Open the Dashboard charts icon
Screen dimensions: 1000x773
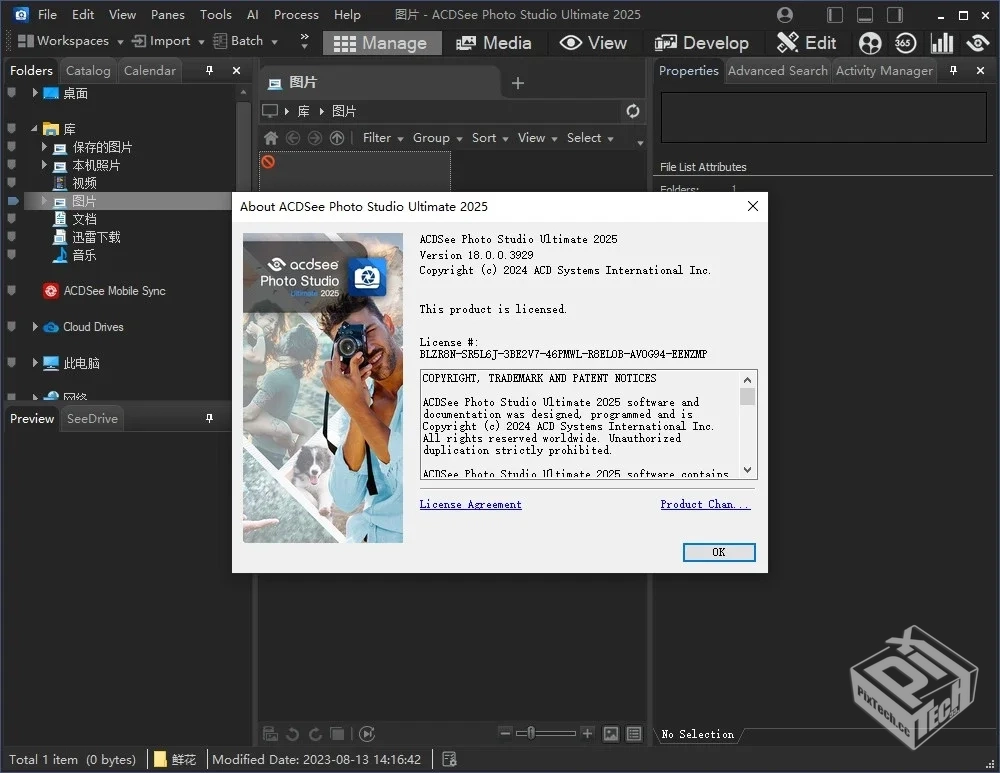click(x=941, y=43)
